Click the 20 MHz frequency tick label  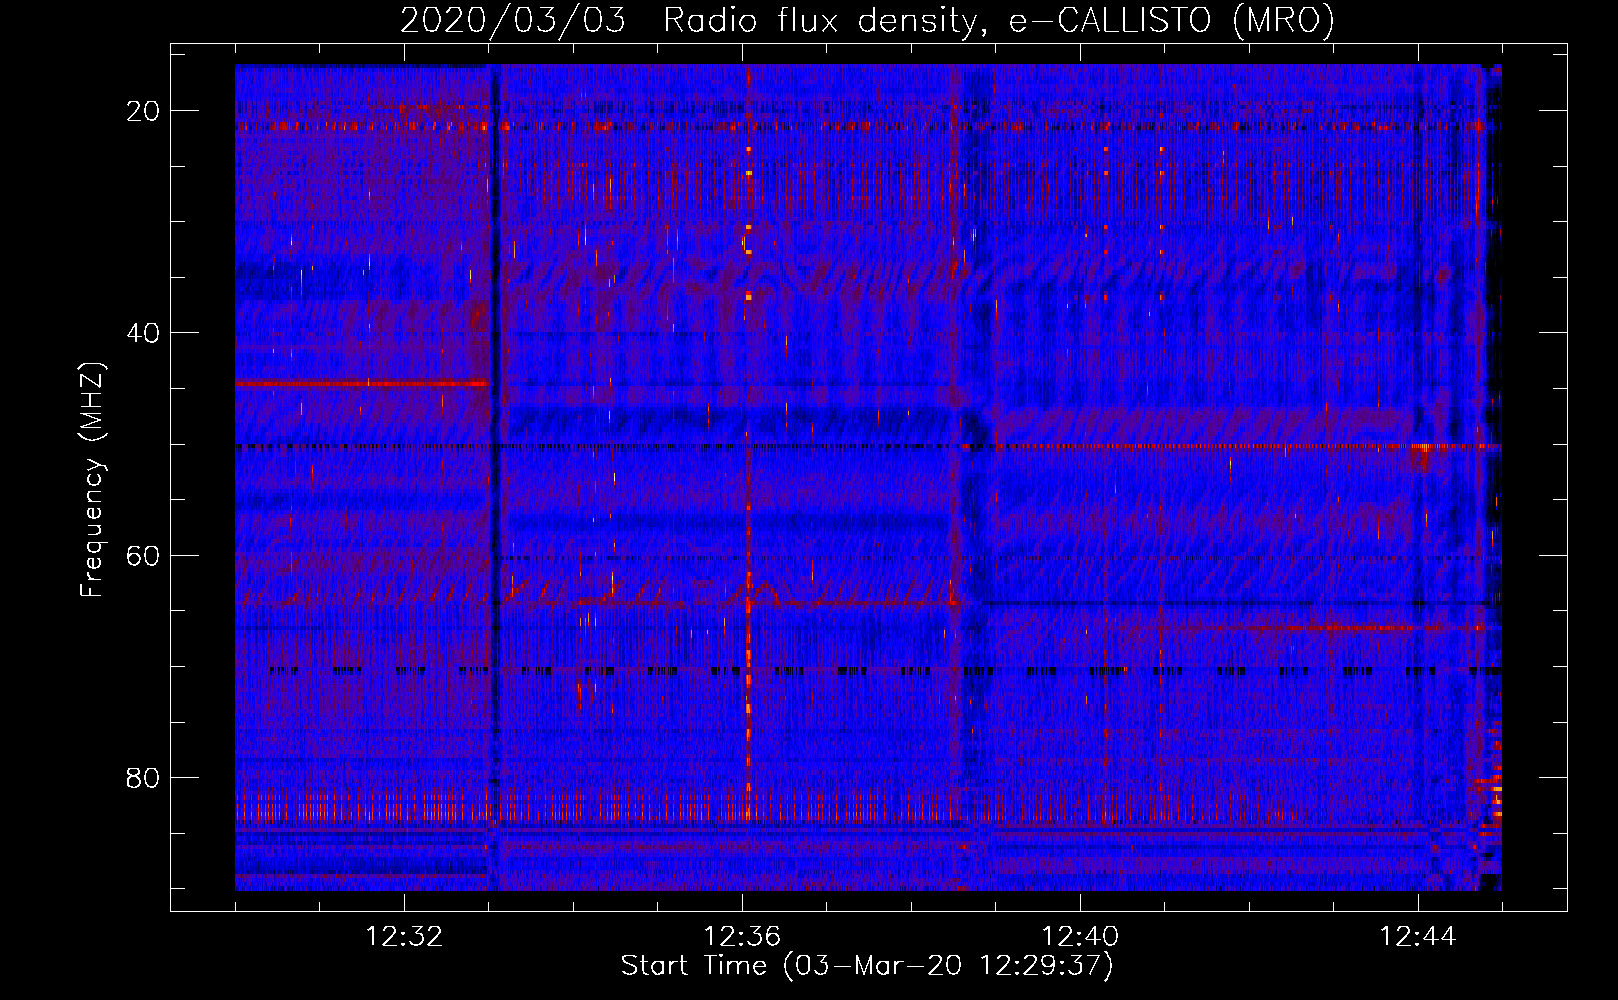tap(143, 111)
